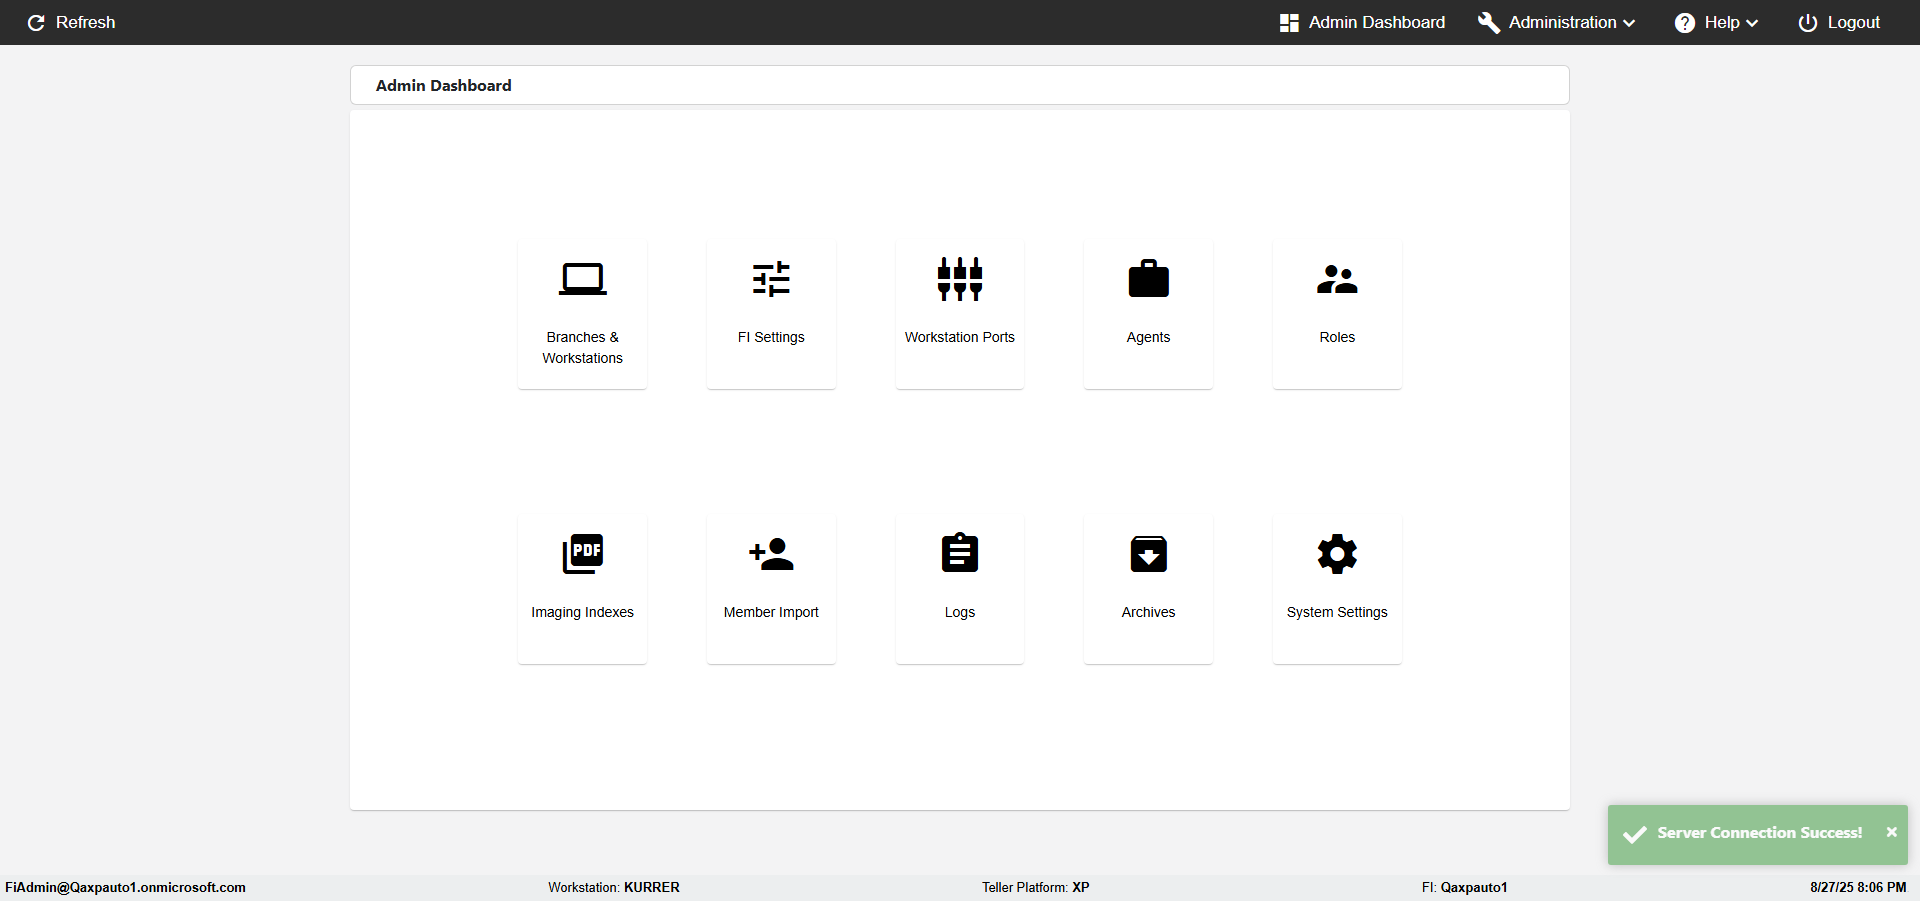Open the Branches & Workstations laptop icon
1920x901 pixels.
point(582,279)
